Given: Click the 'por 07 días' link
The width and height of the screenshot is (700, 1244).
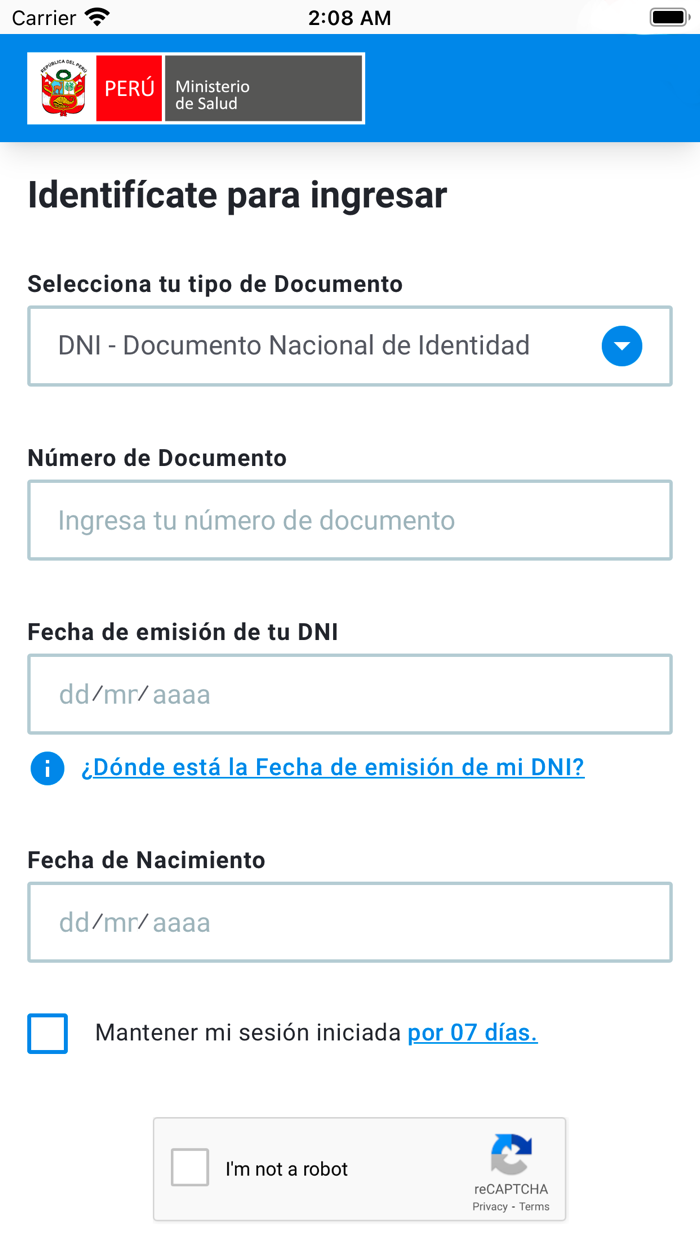Looking at the screenshot, I should (x=472, y=1032).
